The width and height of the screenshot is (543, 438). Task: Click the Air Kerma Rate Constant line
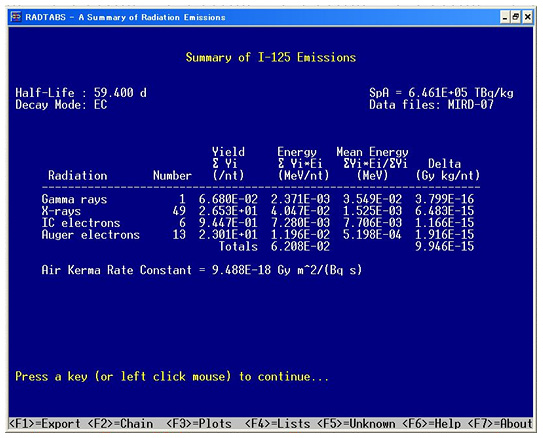pyautogui.click(x=202, y=270)
